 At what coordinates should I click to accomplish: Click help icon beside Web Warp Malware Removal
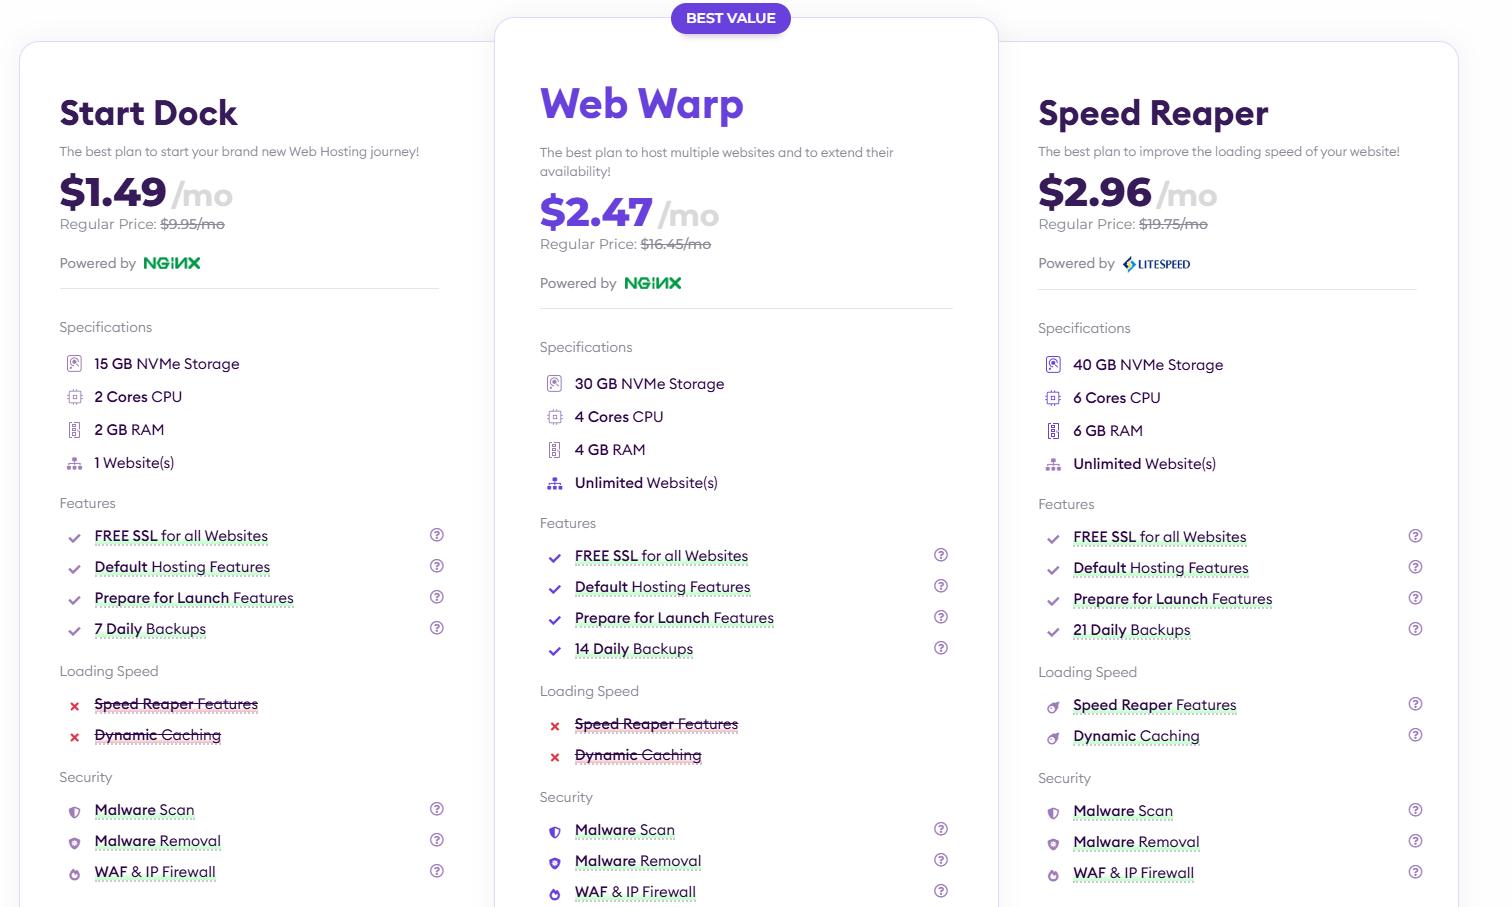[940, 860]
